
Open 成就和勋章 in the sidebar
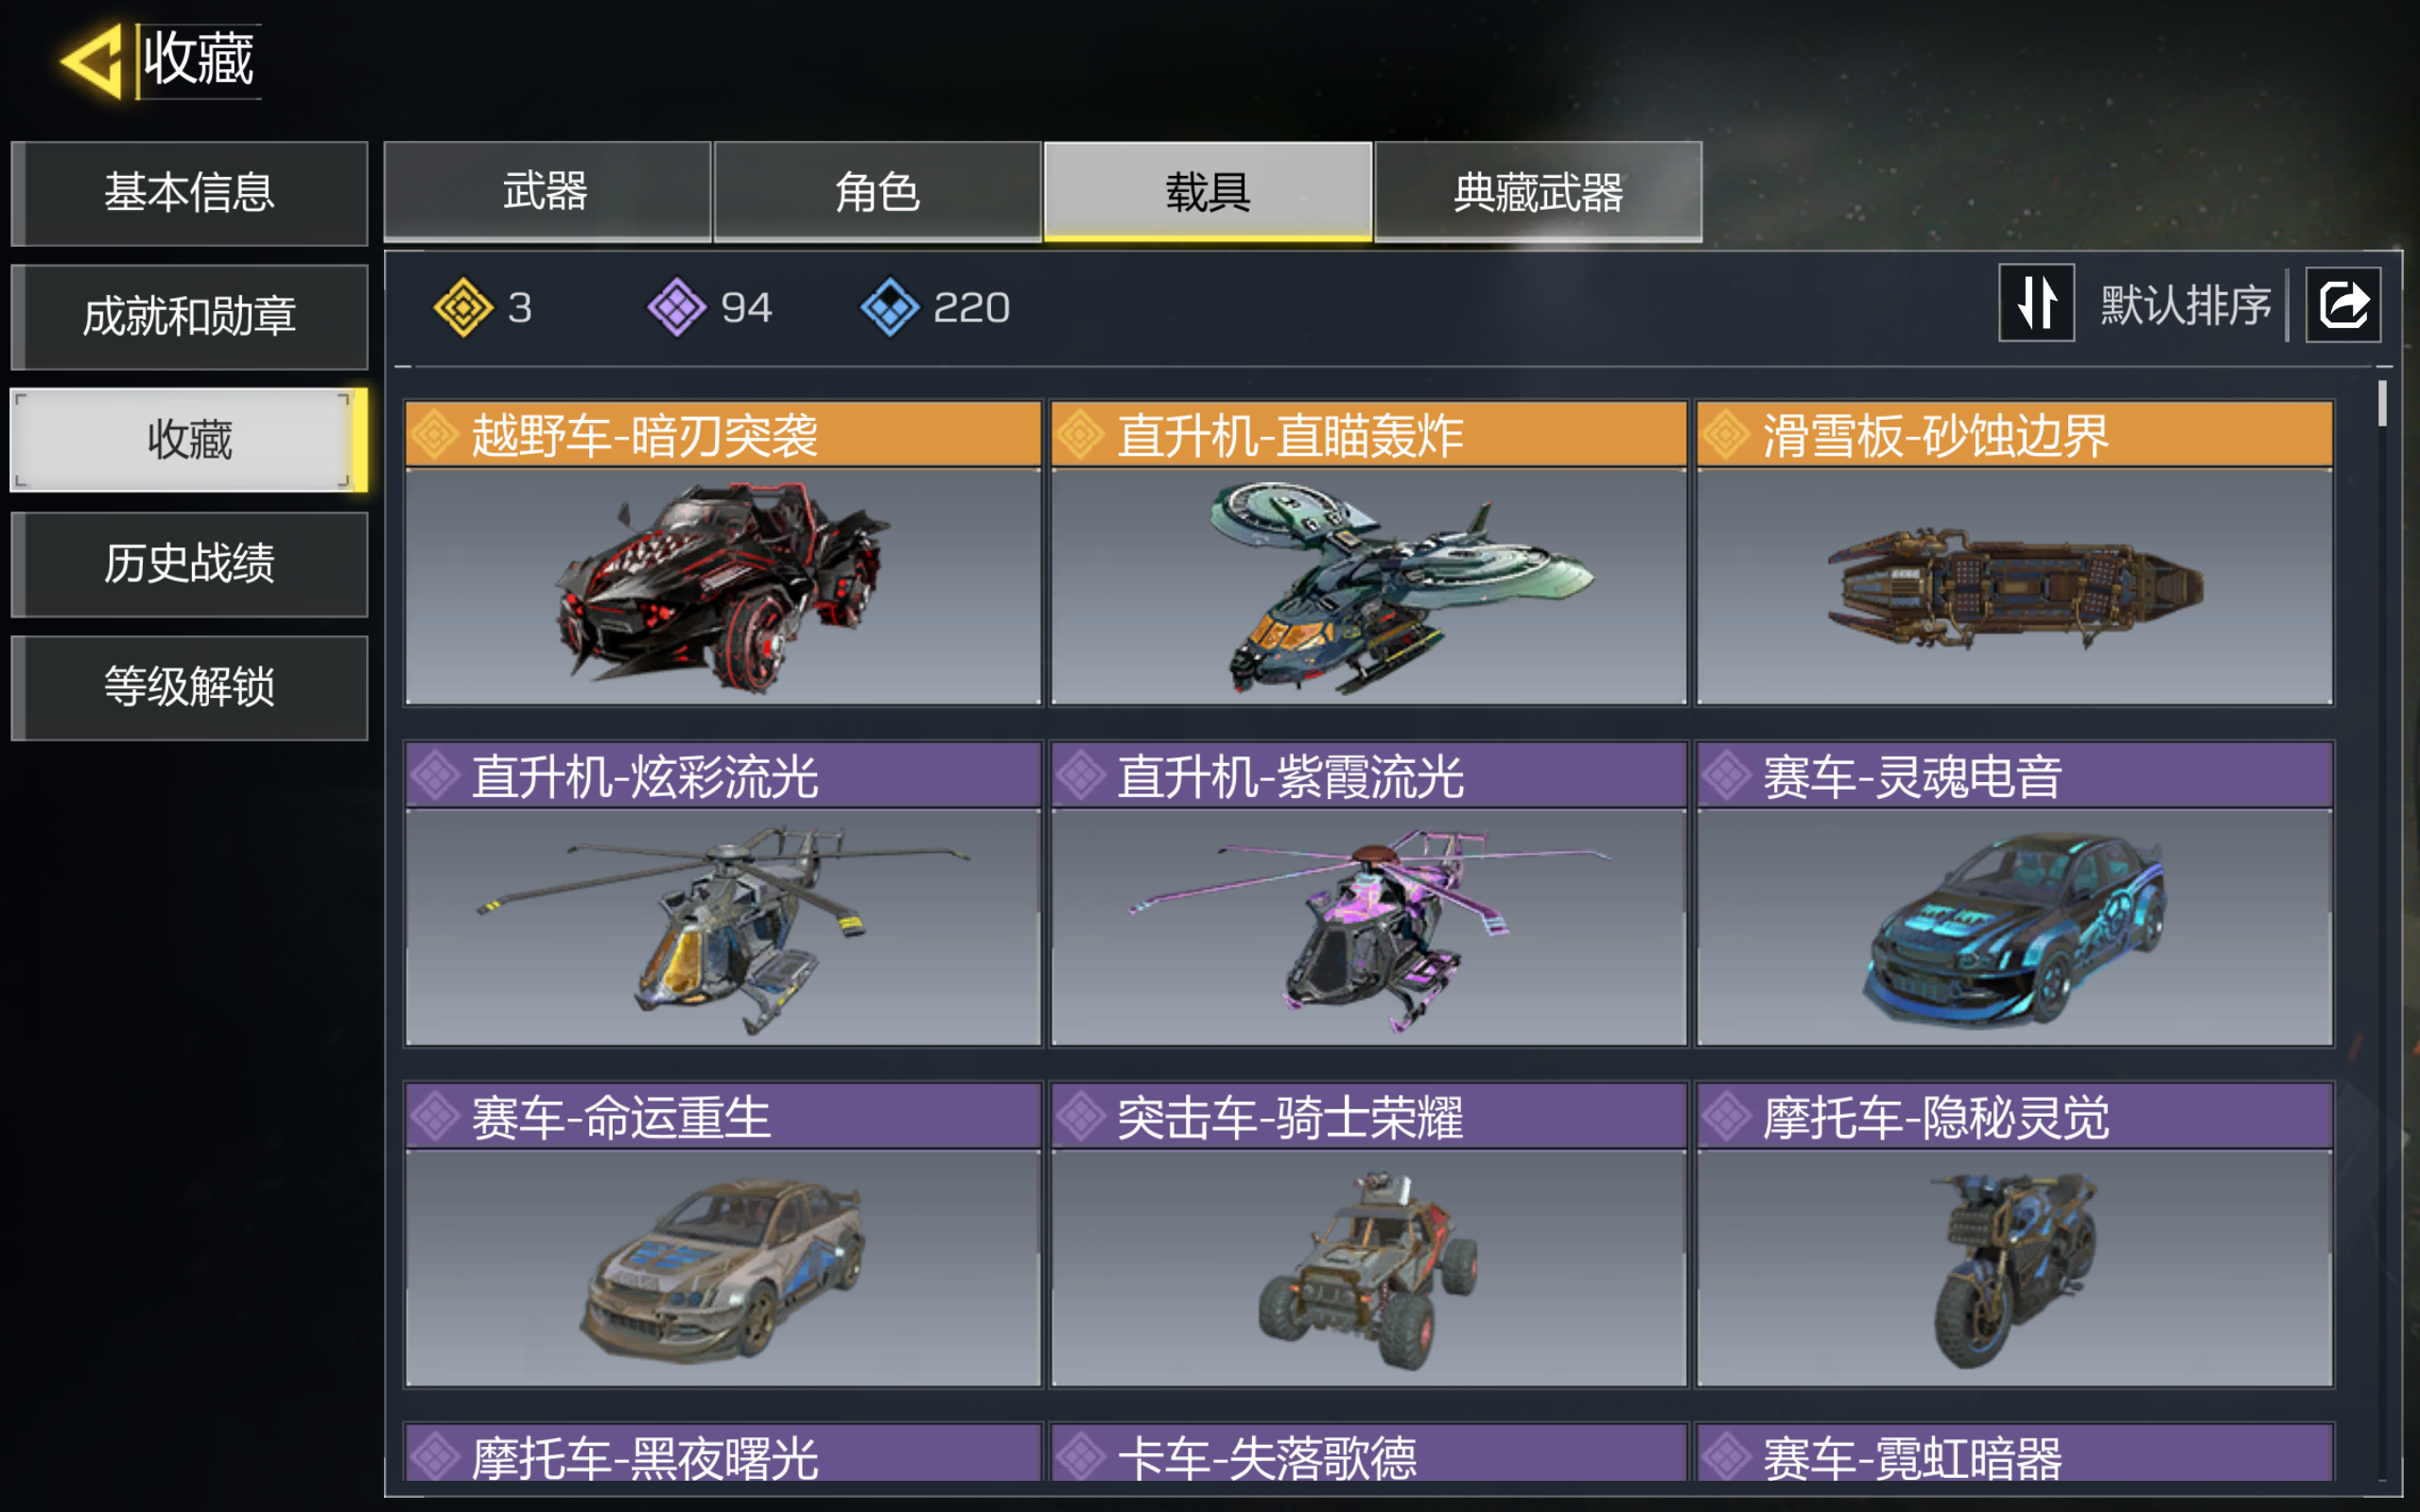coord(189,317)
